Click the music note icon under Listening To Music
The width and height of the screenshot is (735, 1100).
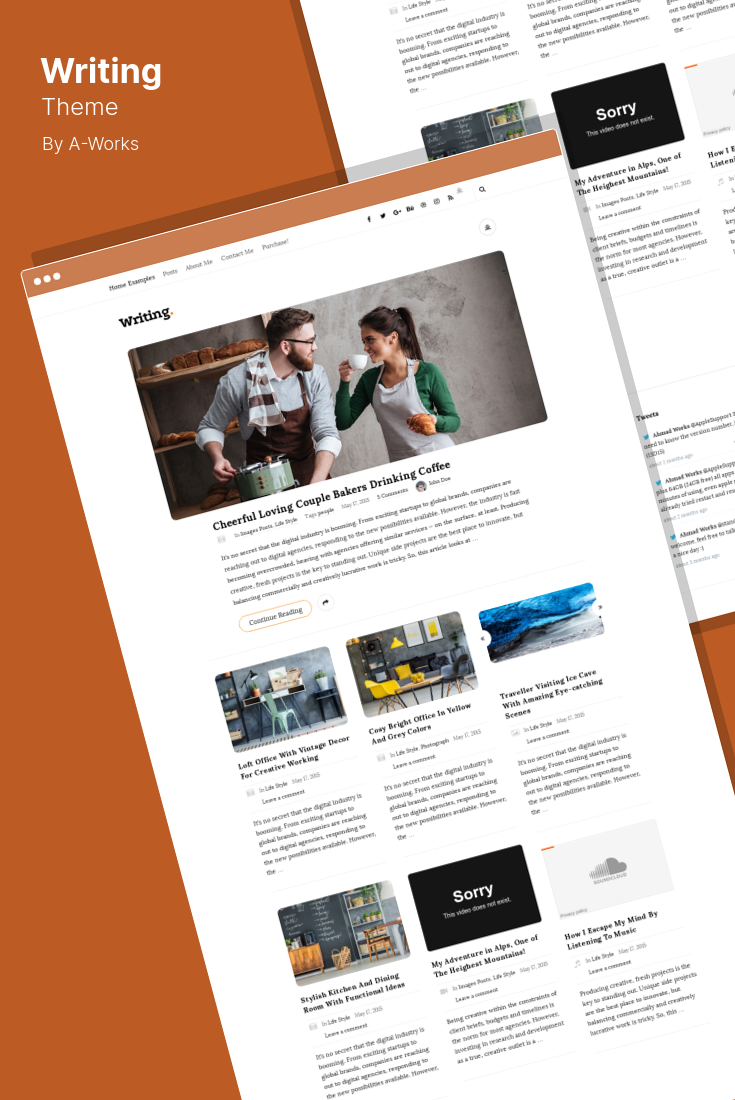[x=578, y=963]
